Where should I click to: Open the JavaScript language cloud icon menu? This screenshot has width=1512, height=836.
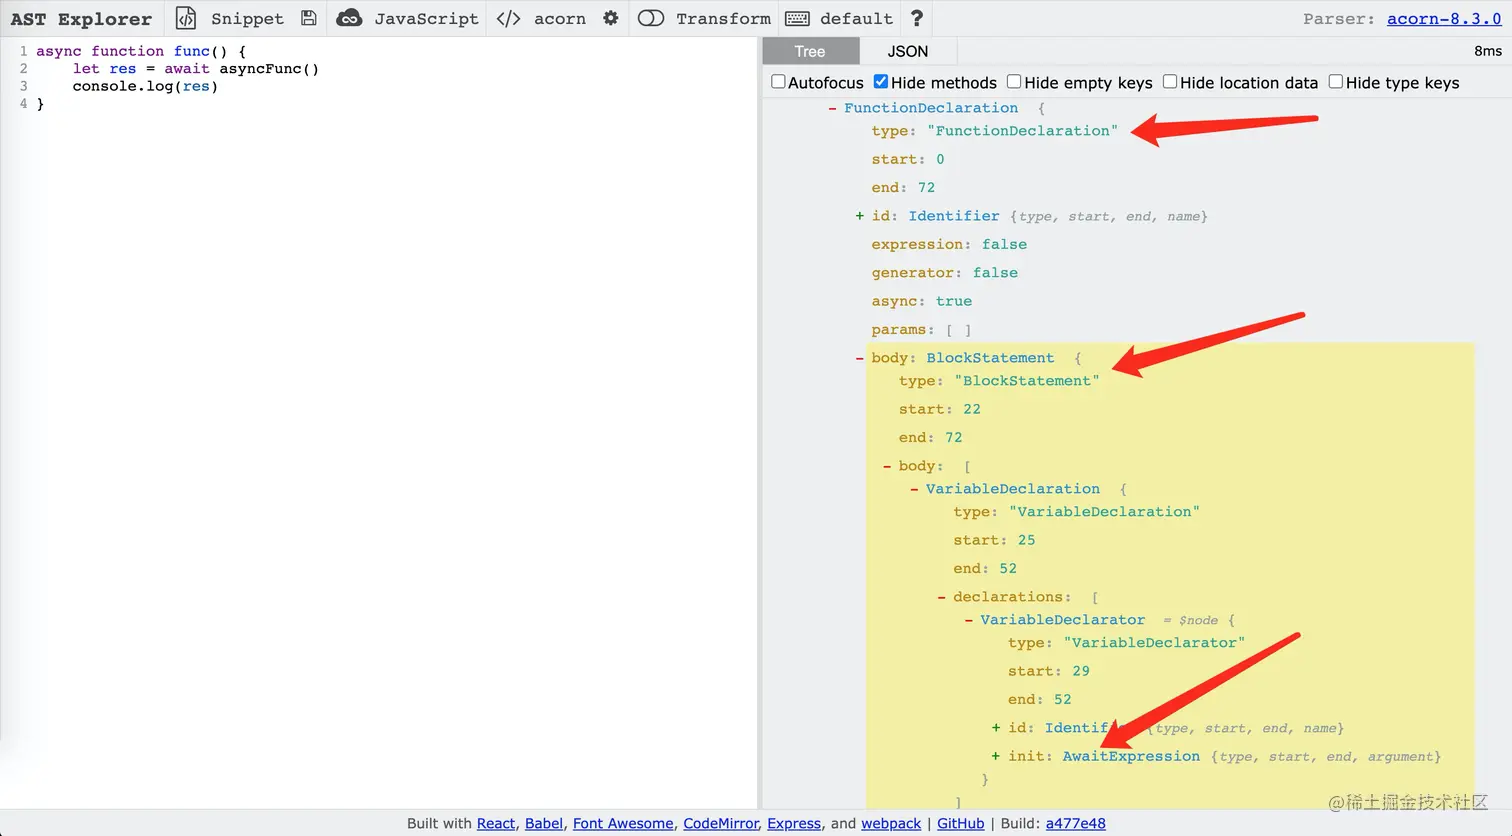coord(349,18)
